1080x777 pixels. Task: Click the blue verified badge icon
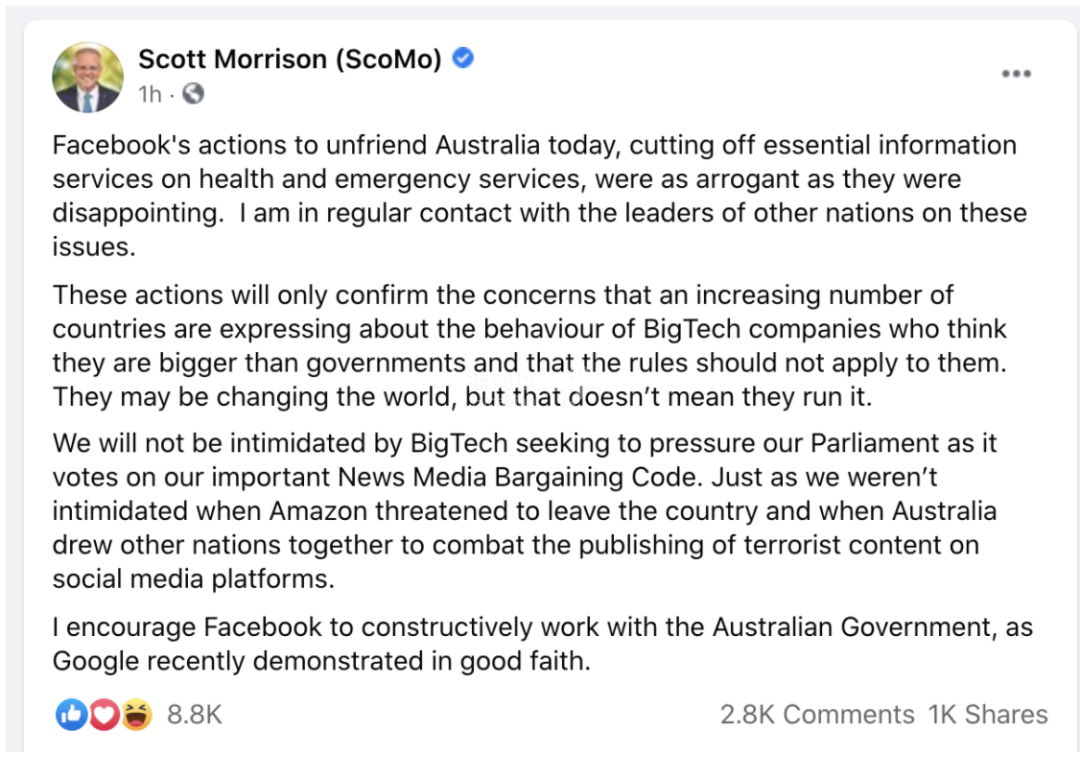[x=463, y=58]
